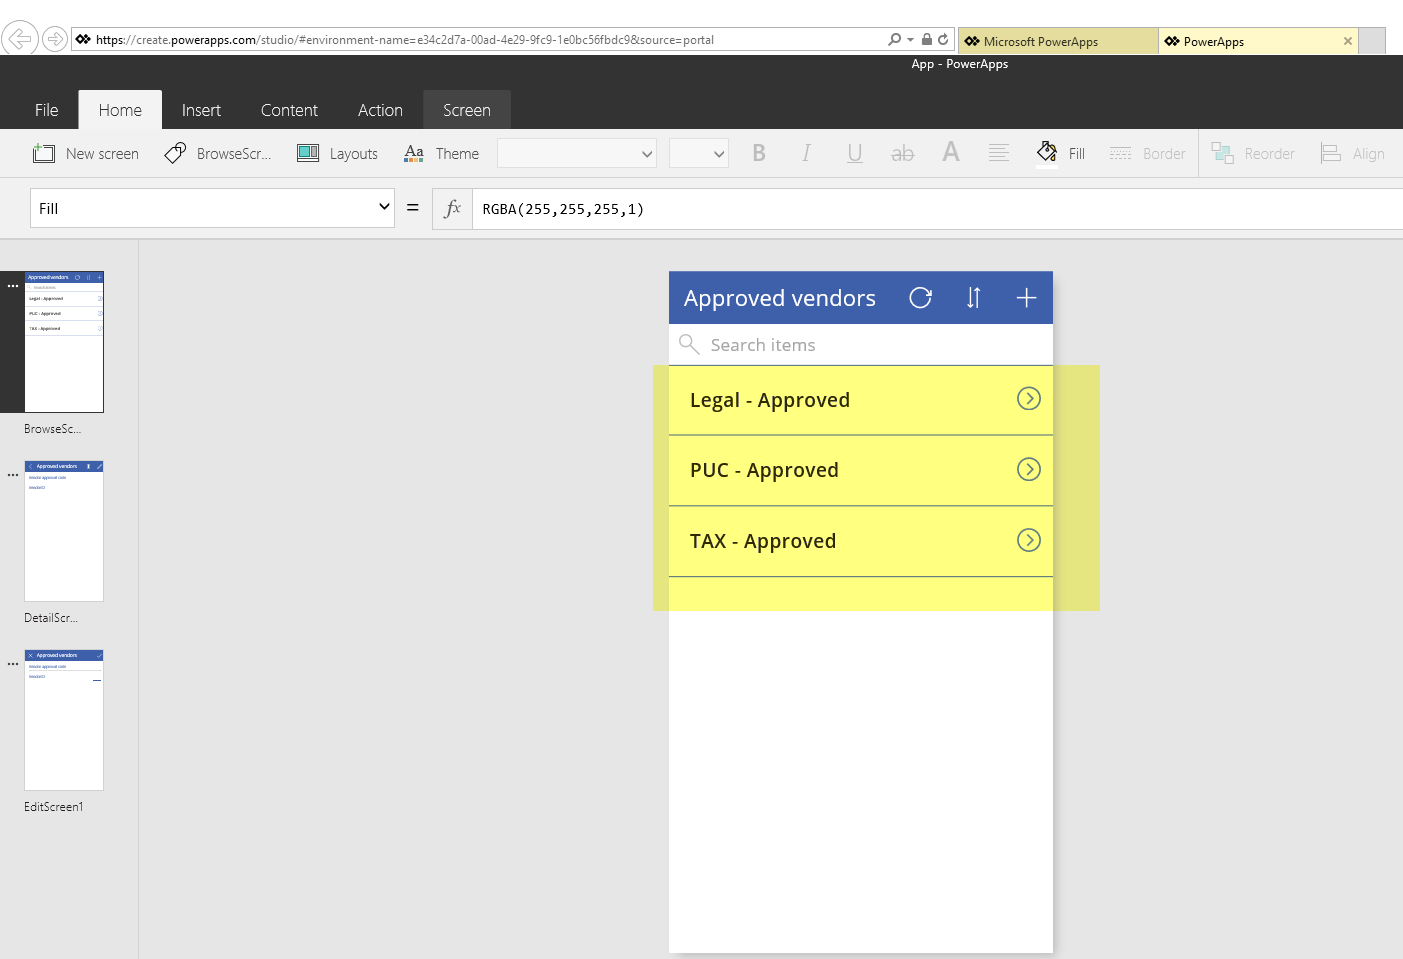Click the browser back arrow button
Image resolution: width=1403 pixels, height=959 pixels.
point(19,40)
